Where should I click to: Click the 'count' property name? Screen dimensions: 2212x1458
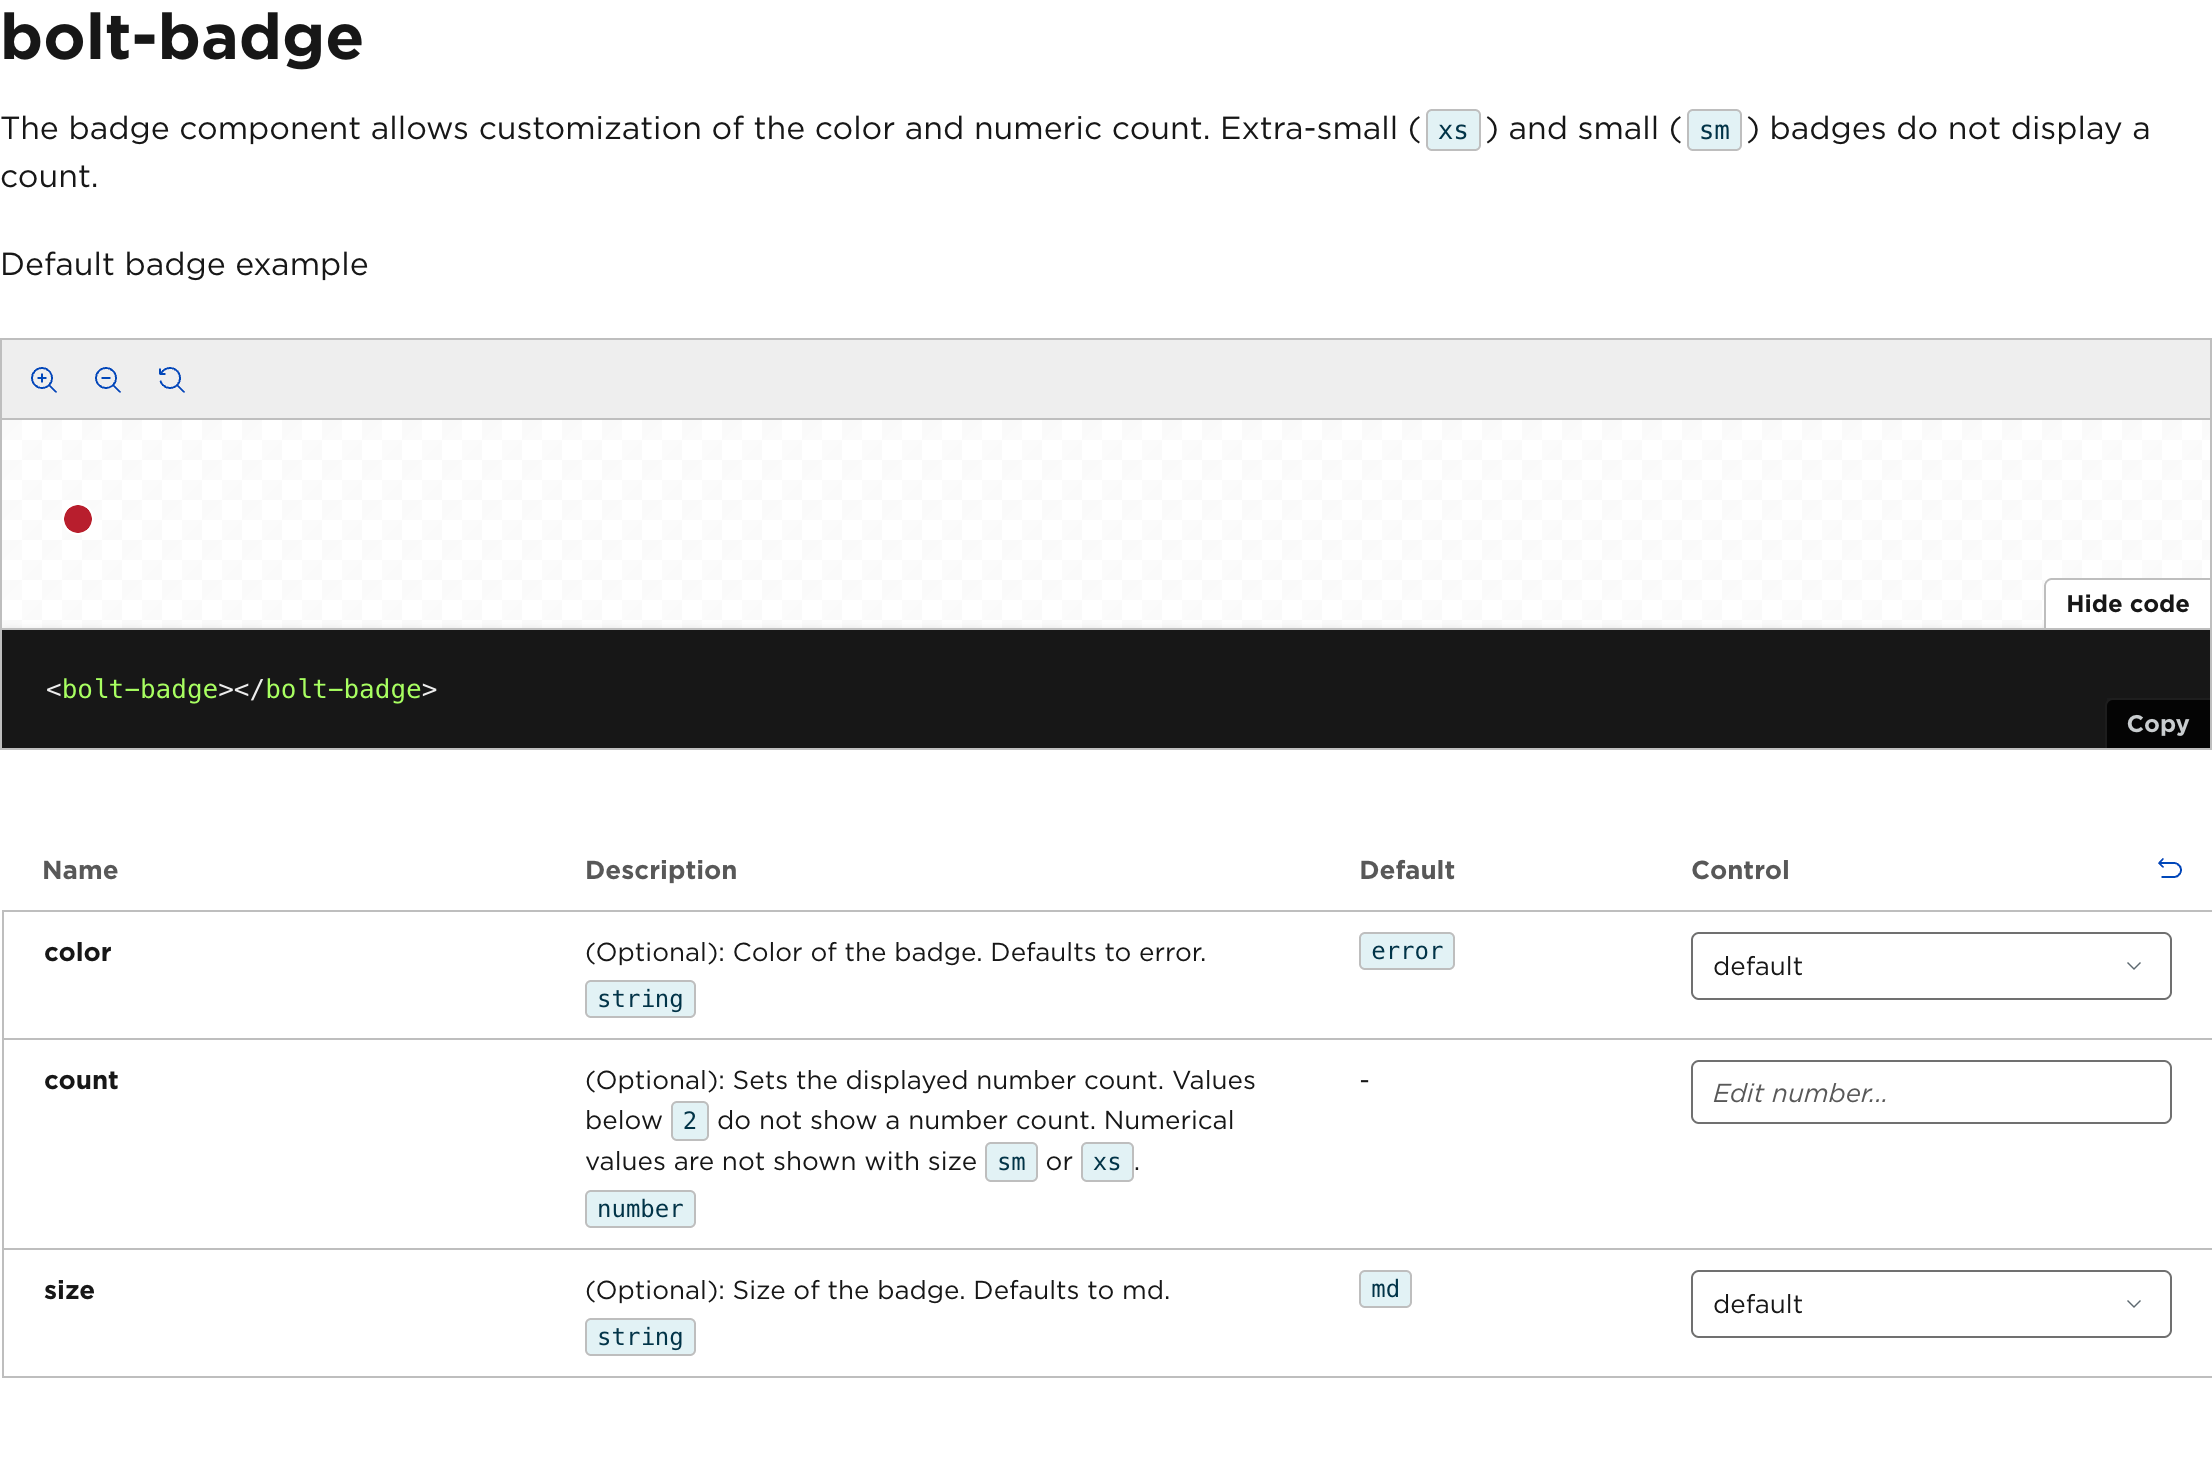pos(81,1080)
